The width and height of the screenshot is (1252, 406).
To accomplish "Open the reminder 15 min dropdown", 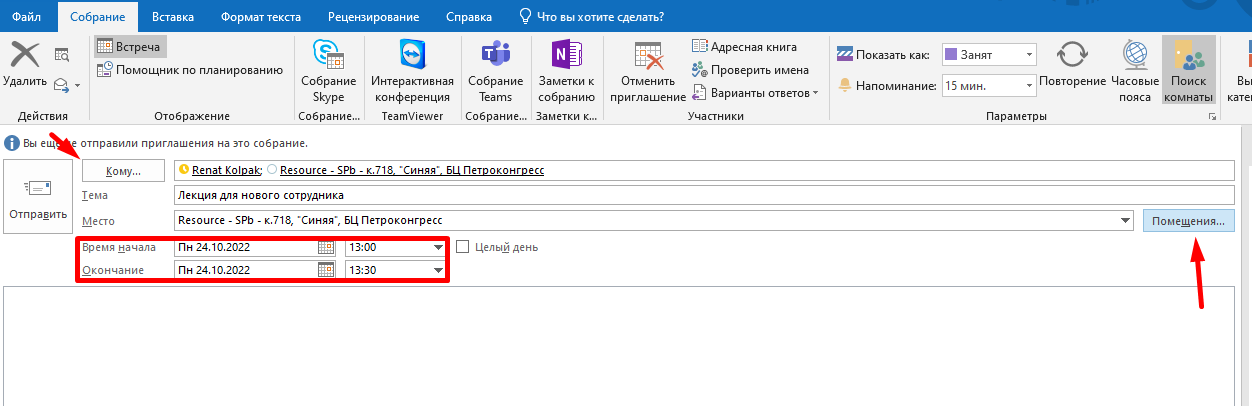I will 1026,86.
